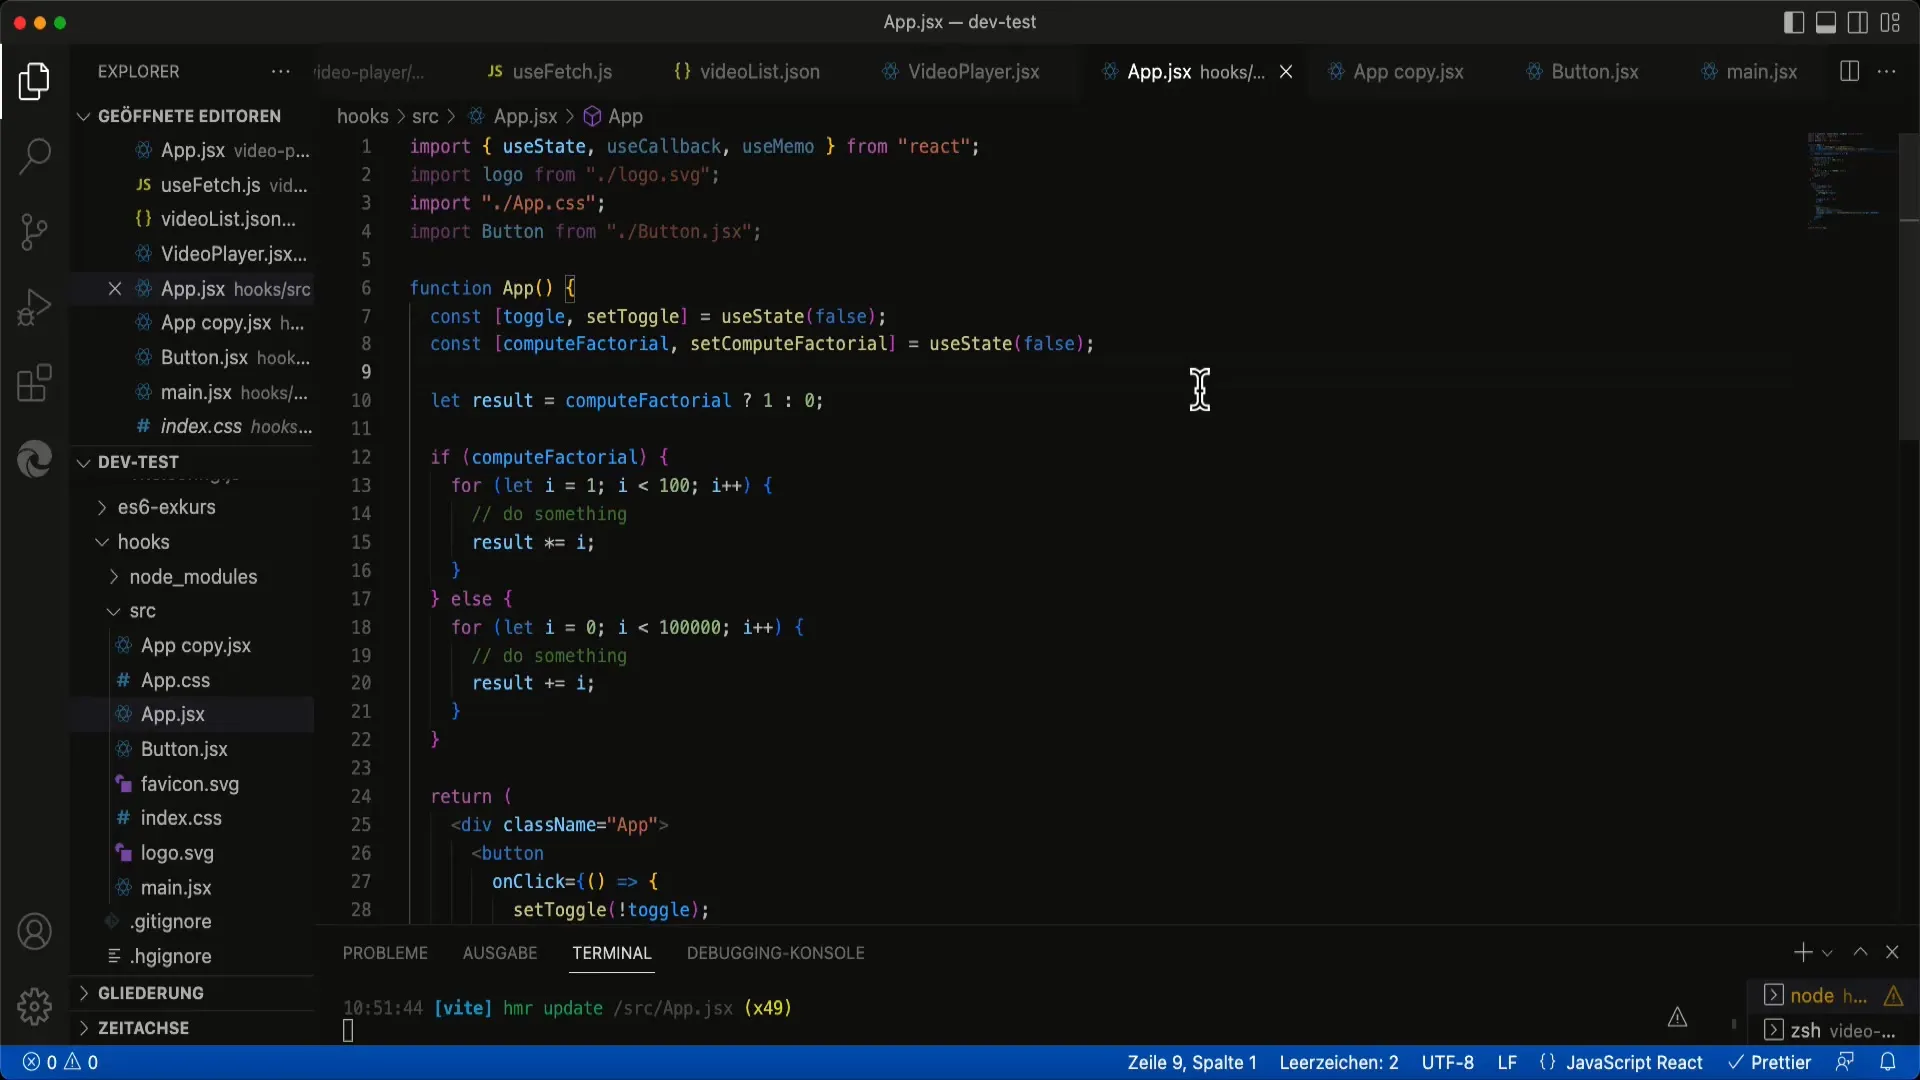The image size is (1920, 1080).
Task: Collapse the hooks folder
Action: coord(143,542)
